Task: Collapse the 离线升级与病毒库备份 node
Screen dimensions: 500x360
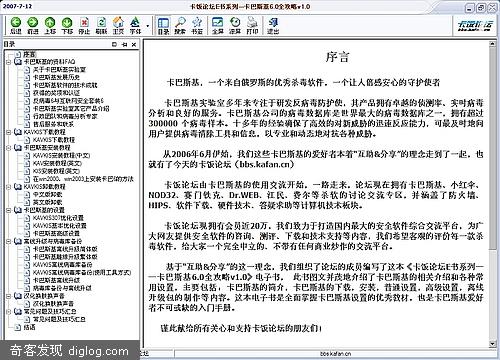Action: [x=9, y=242]
